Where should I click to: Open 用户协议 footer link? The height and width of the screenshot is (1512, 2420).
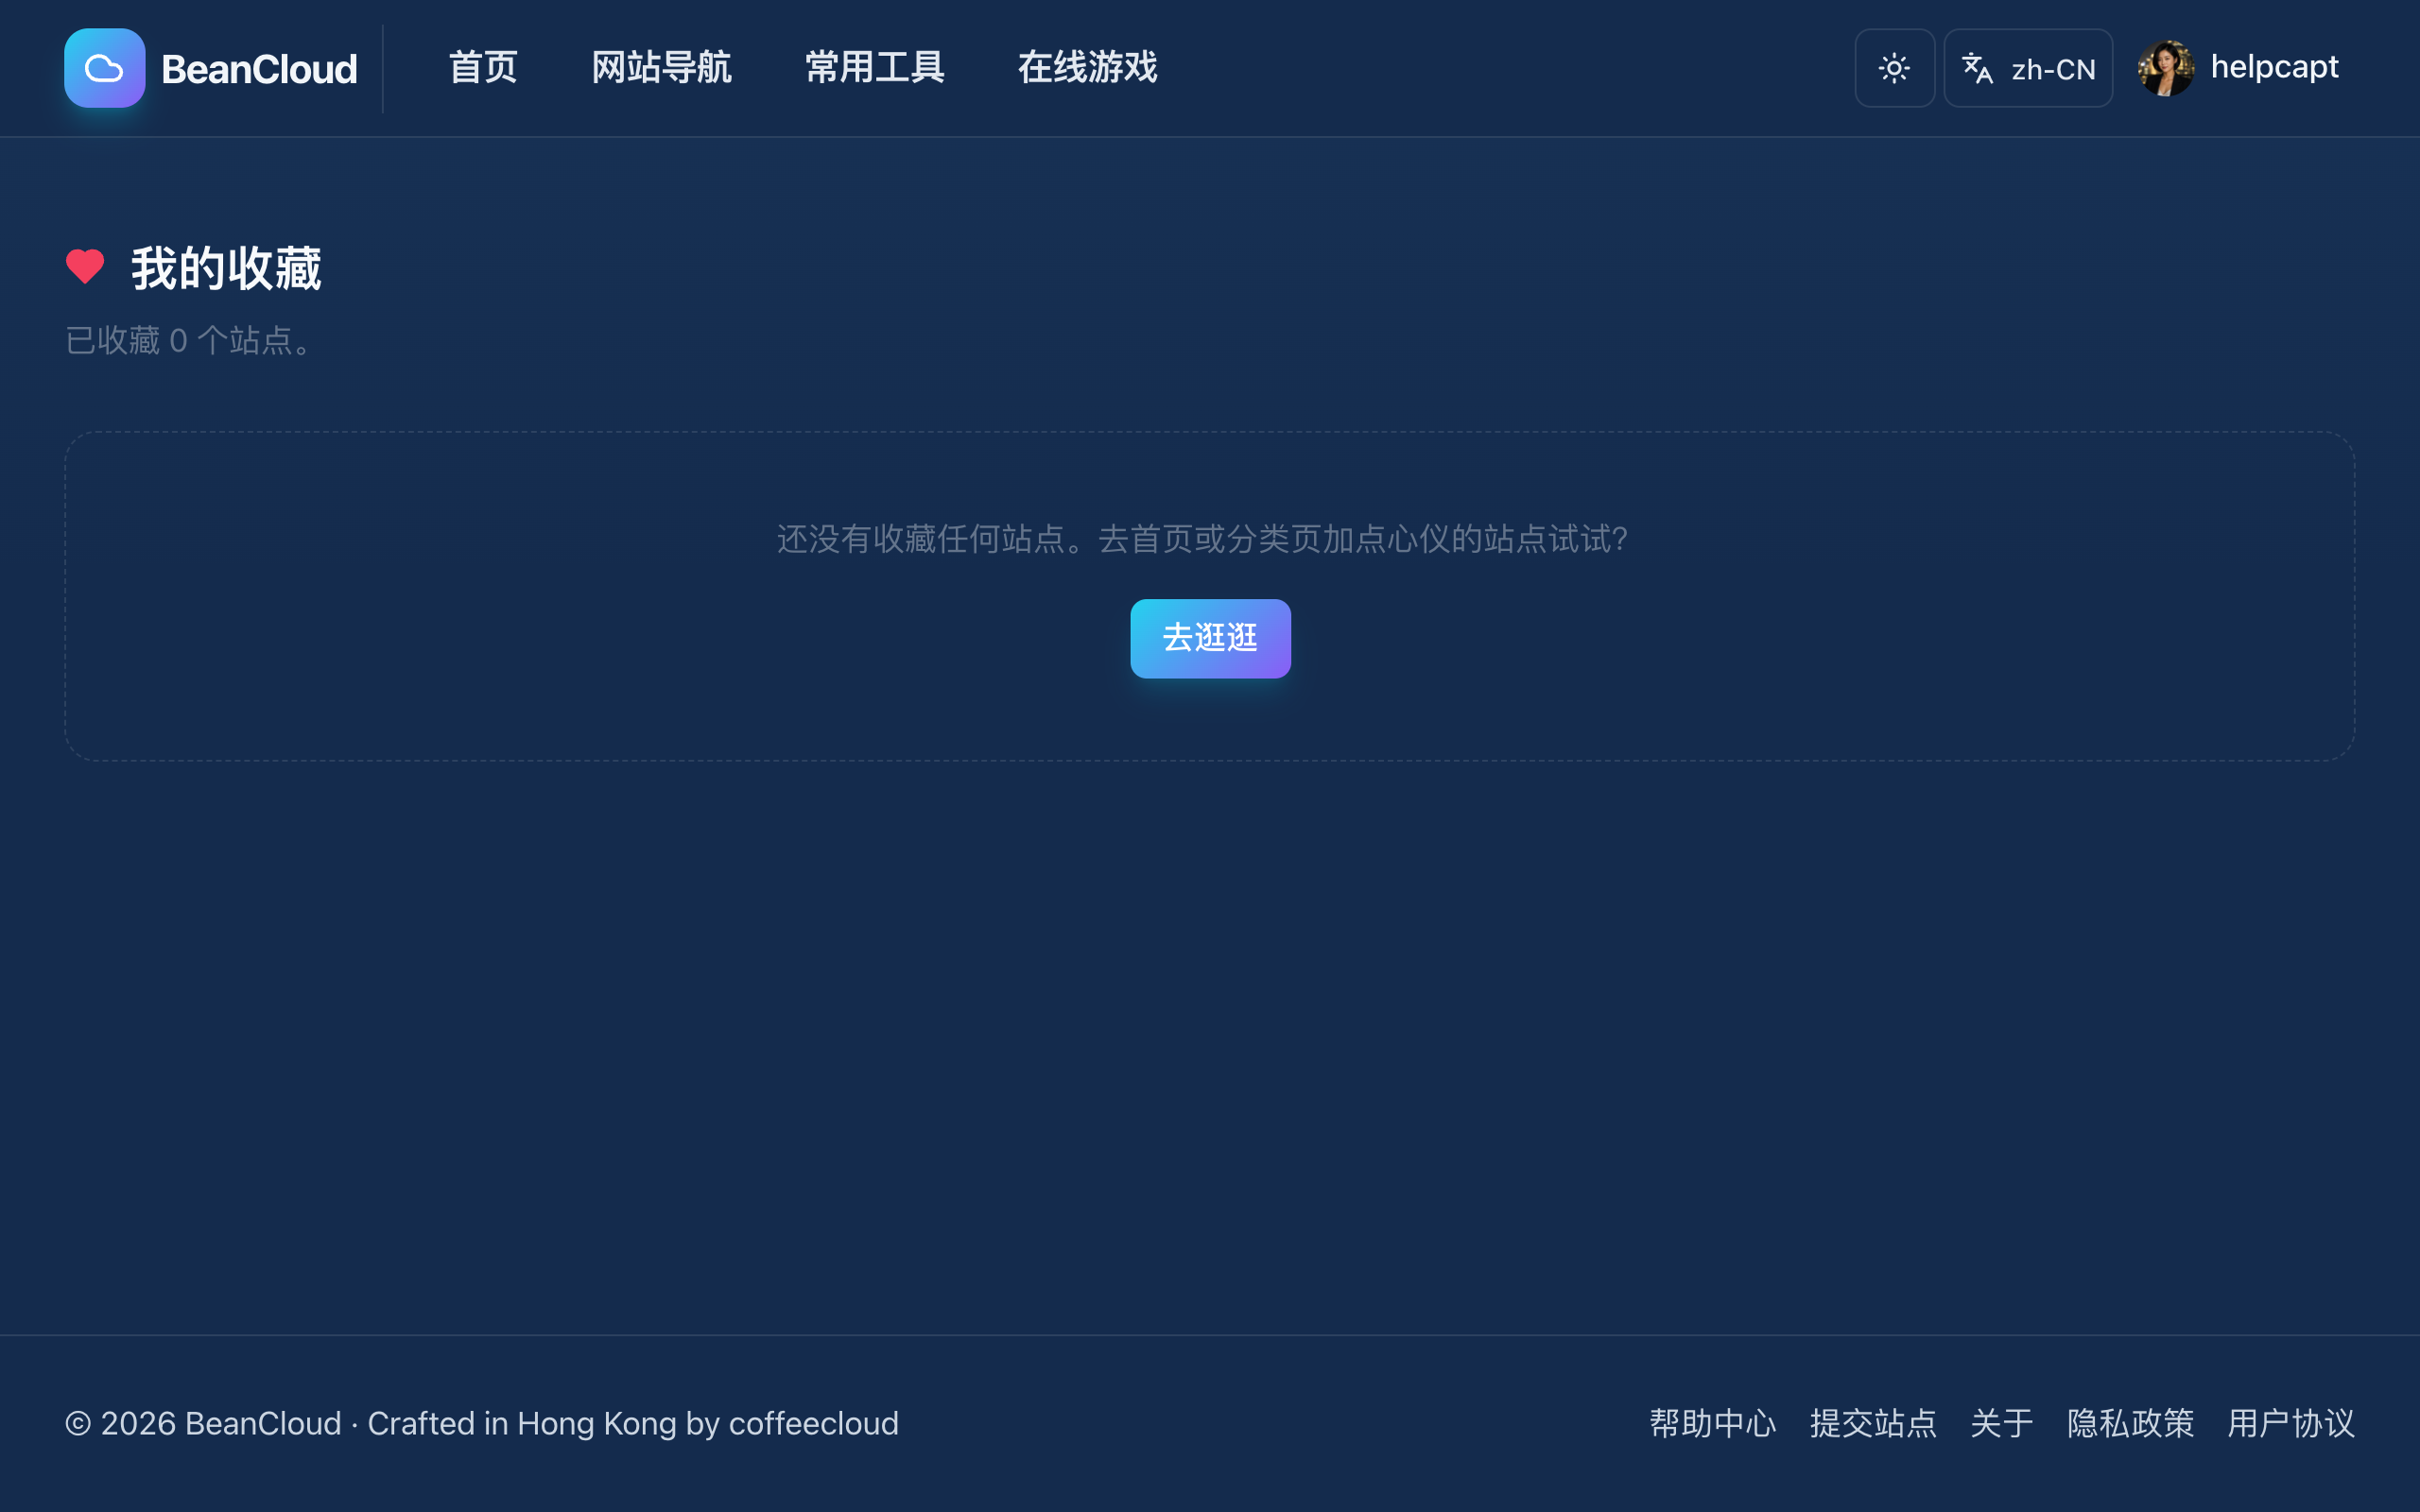2290,1423
